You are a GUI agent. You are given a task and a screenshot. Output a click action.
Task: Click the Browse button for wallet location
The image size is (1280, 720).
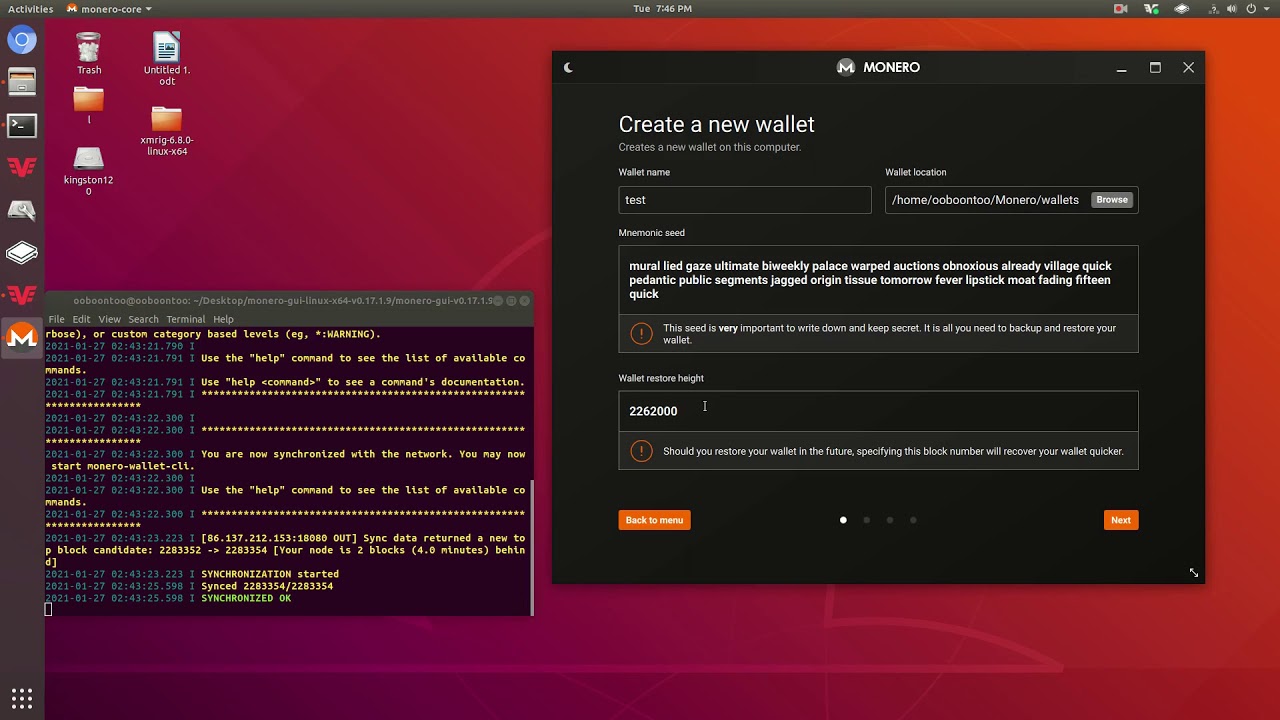pos(1112,200)
